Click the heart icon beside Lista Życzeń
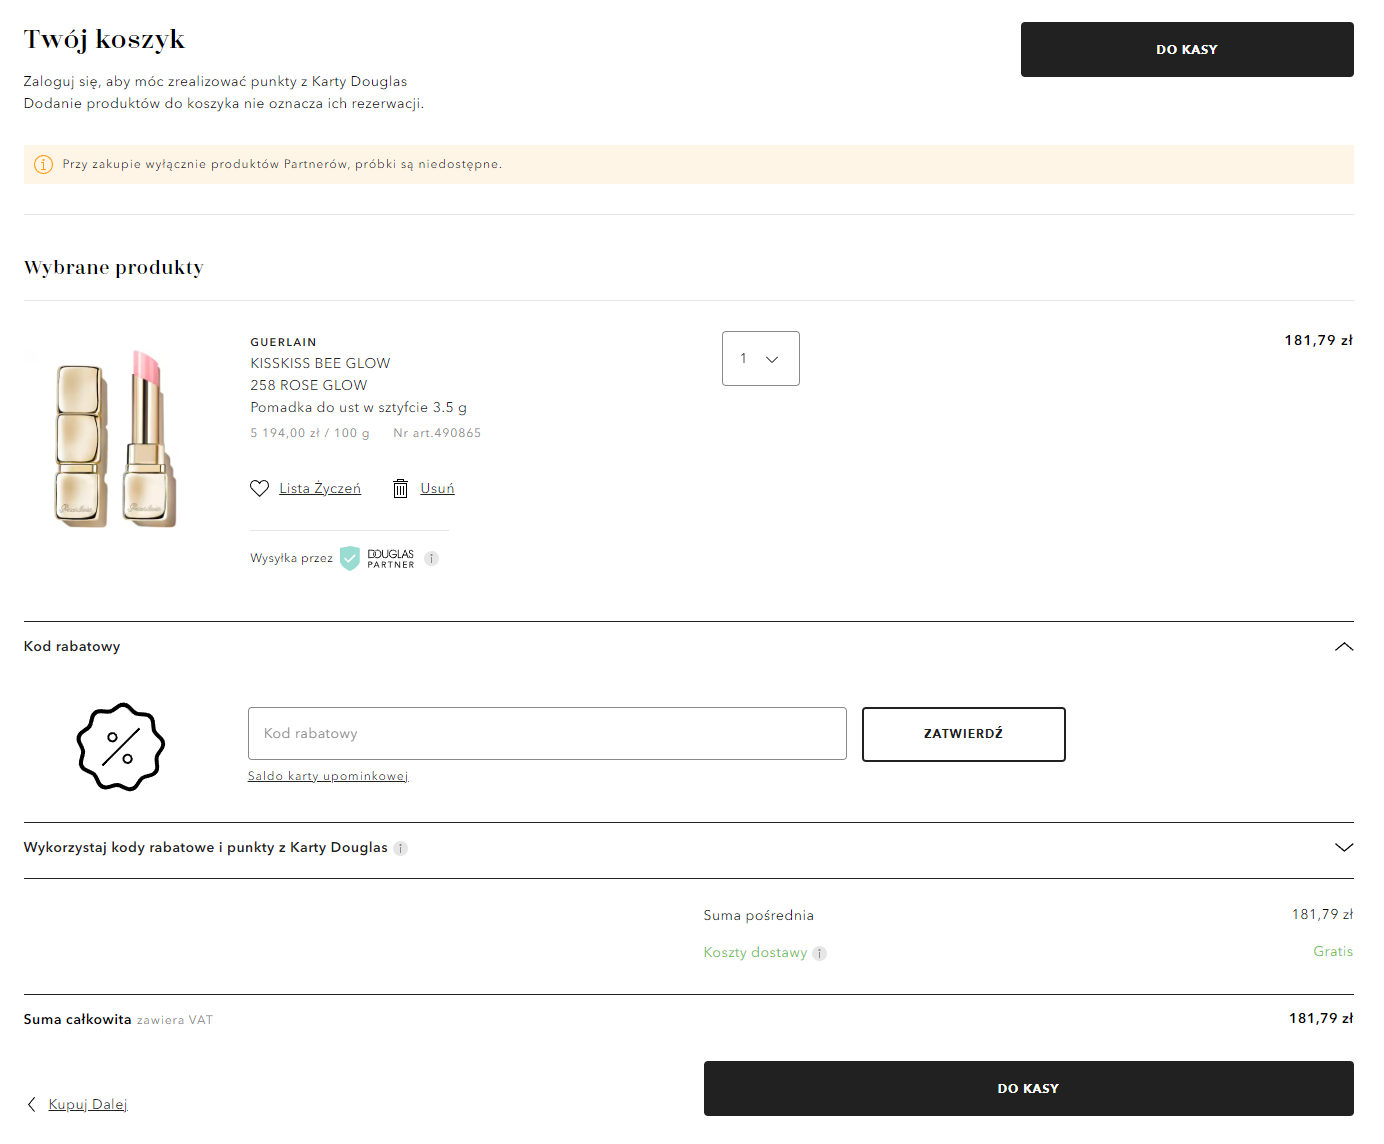The image size is (1384, 1144). click(259, 488)
